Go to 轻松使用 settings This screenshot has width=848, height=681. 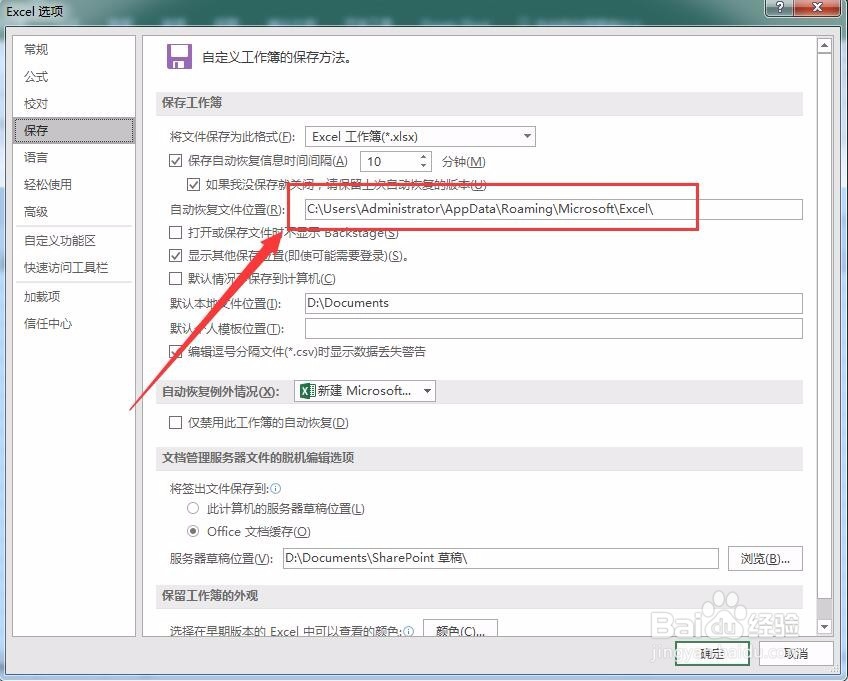click(x=74, y=184)
